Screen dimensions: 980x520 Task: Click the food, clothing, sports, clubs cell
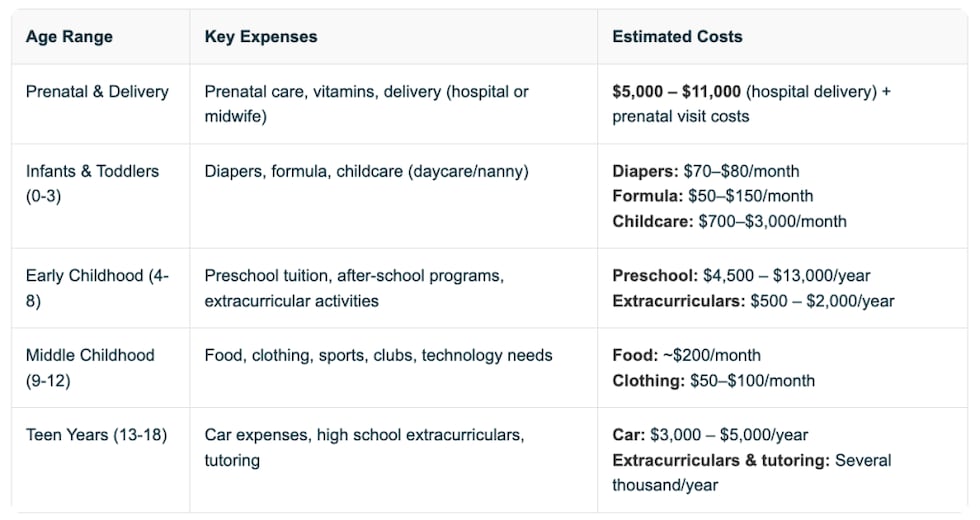(378, 355)
